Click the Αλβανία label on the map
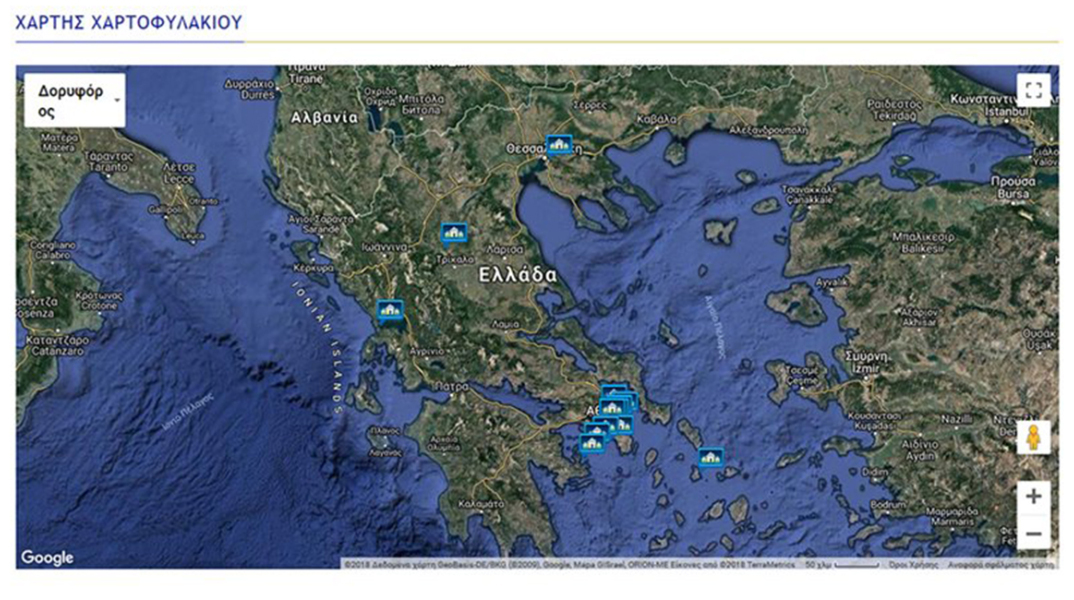Viewport: 1074px width, 600px height. (323, 117)
